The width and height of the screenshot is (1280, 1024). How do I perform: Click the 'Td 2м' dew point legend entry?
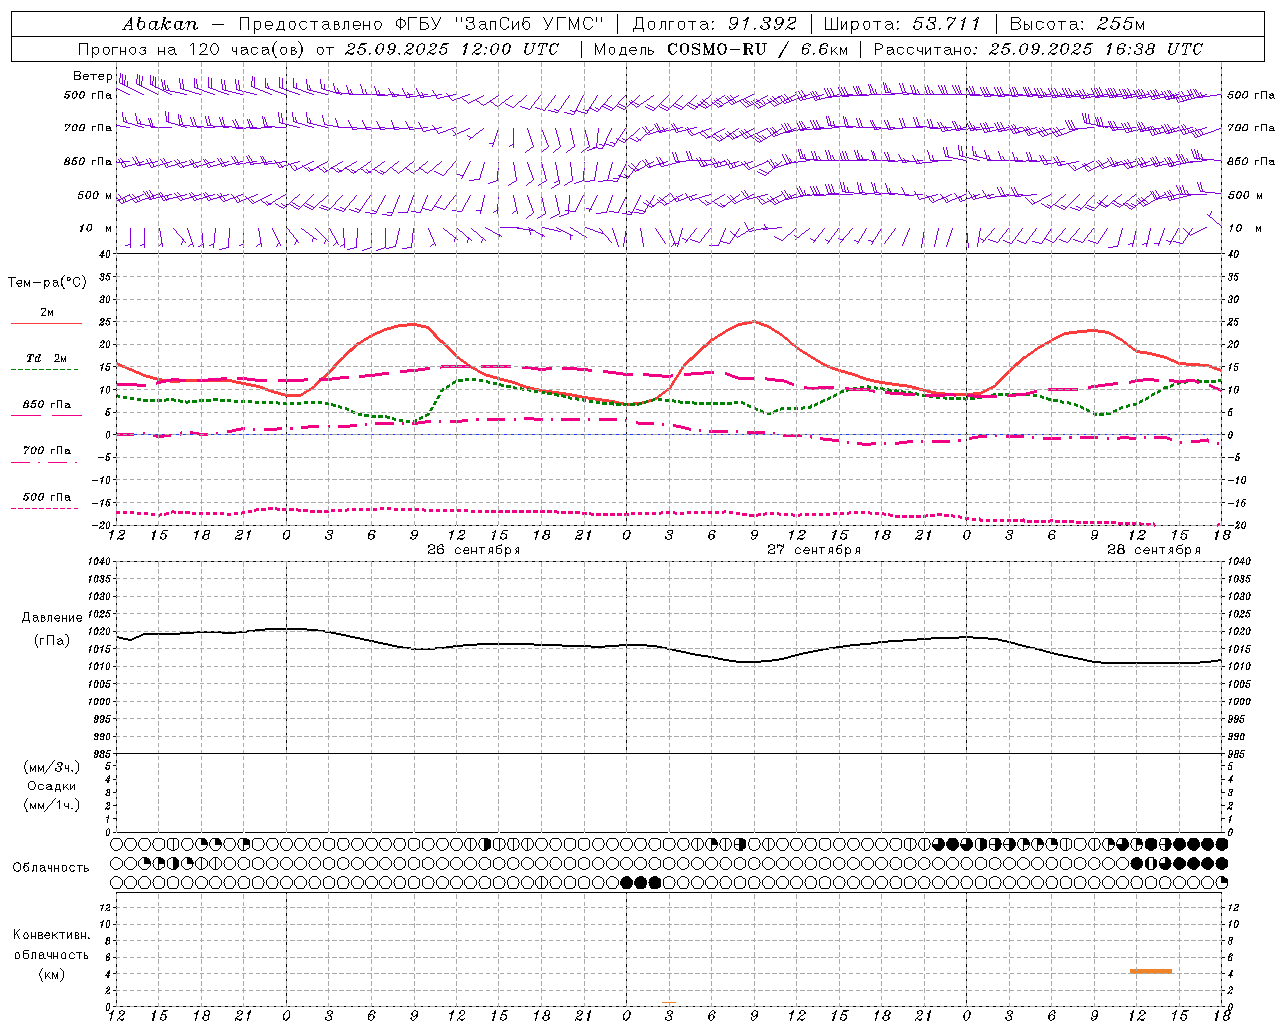[46, 358]
